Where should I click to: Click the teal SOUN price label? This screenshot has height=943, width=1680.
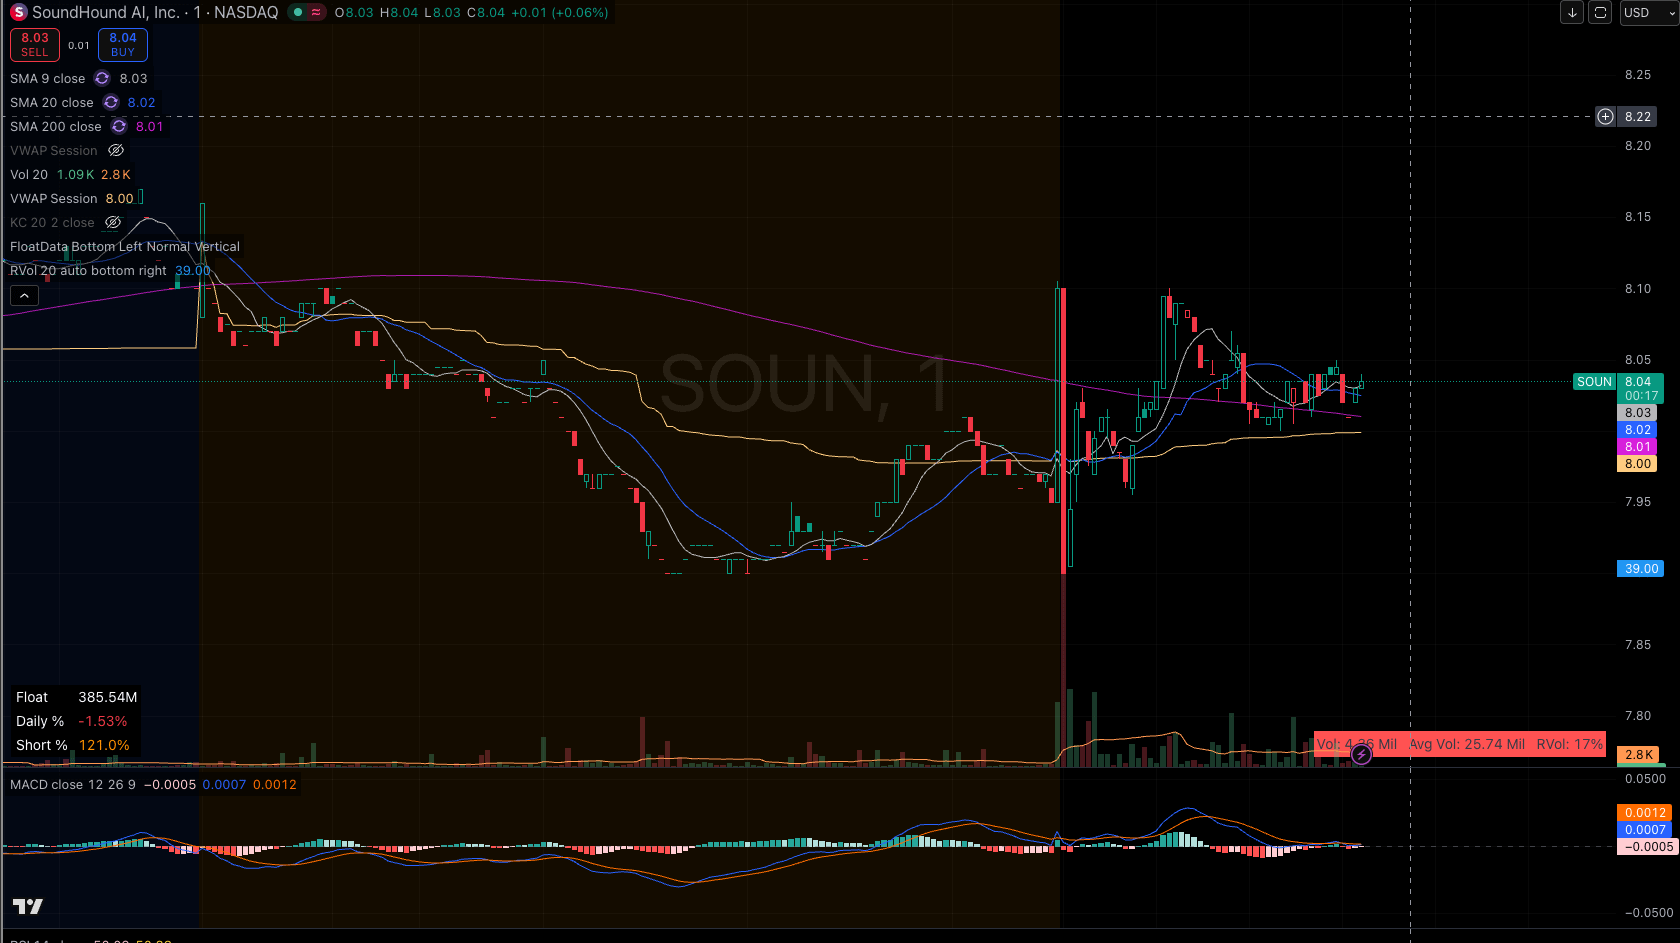point(1594,382)
